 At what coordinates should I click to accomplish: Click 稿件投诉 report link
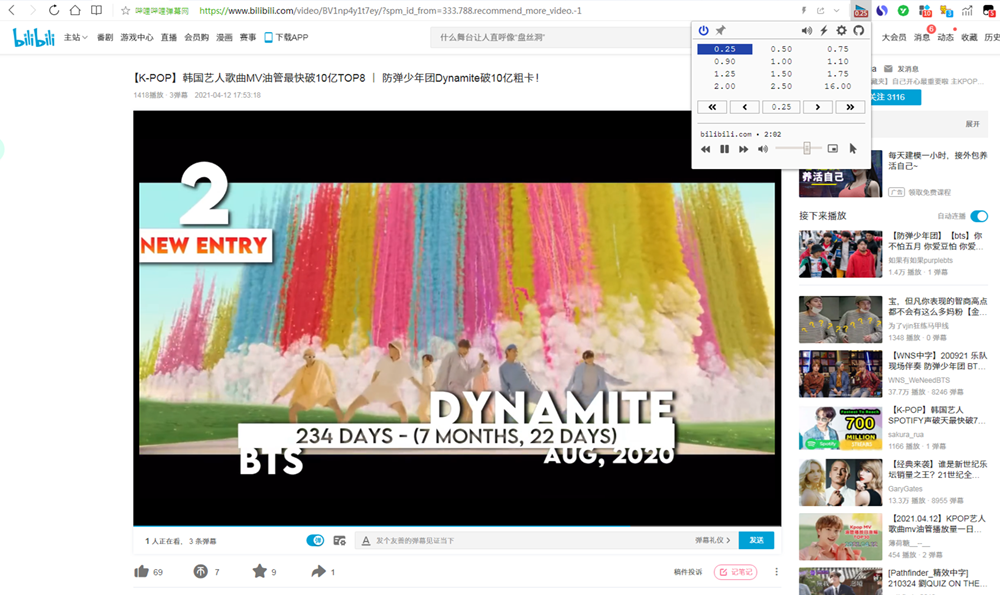[x=688, y=572]
